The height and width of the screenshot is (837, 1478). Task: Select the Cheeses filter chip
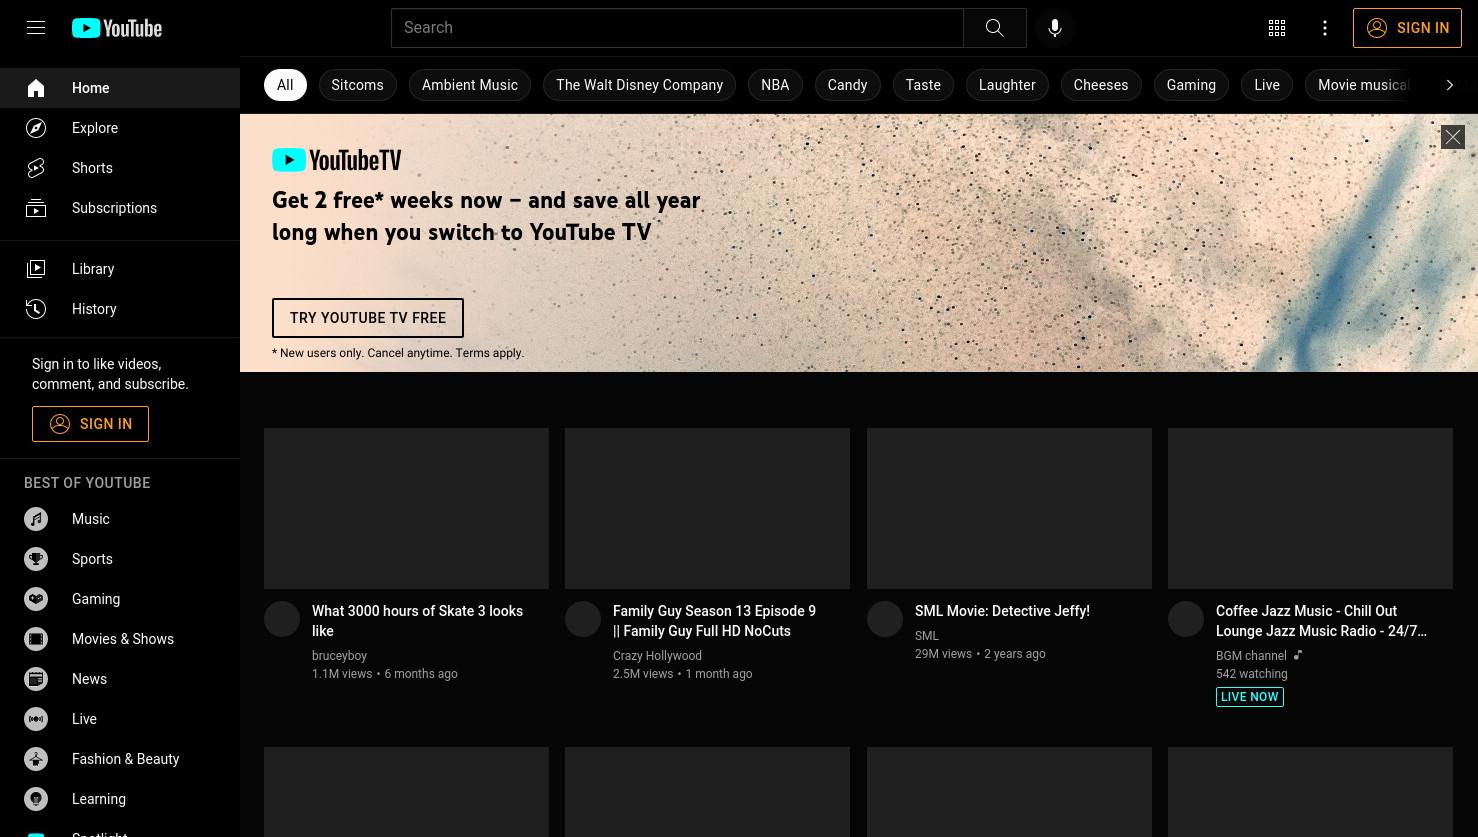click(1101, 85)
